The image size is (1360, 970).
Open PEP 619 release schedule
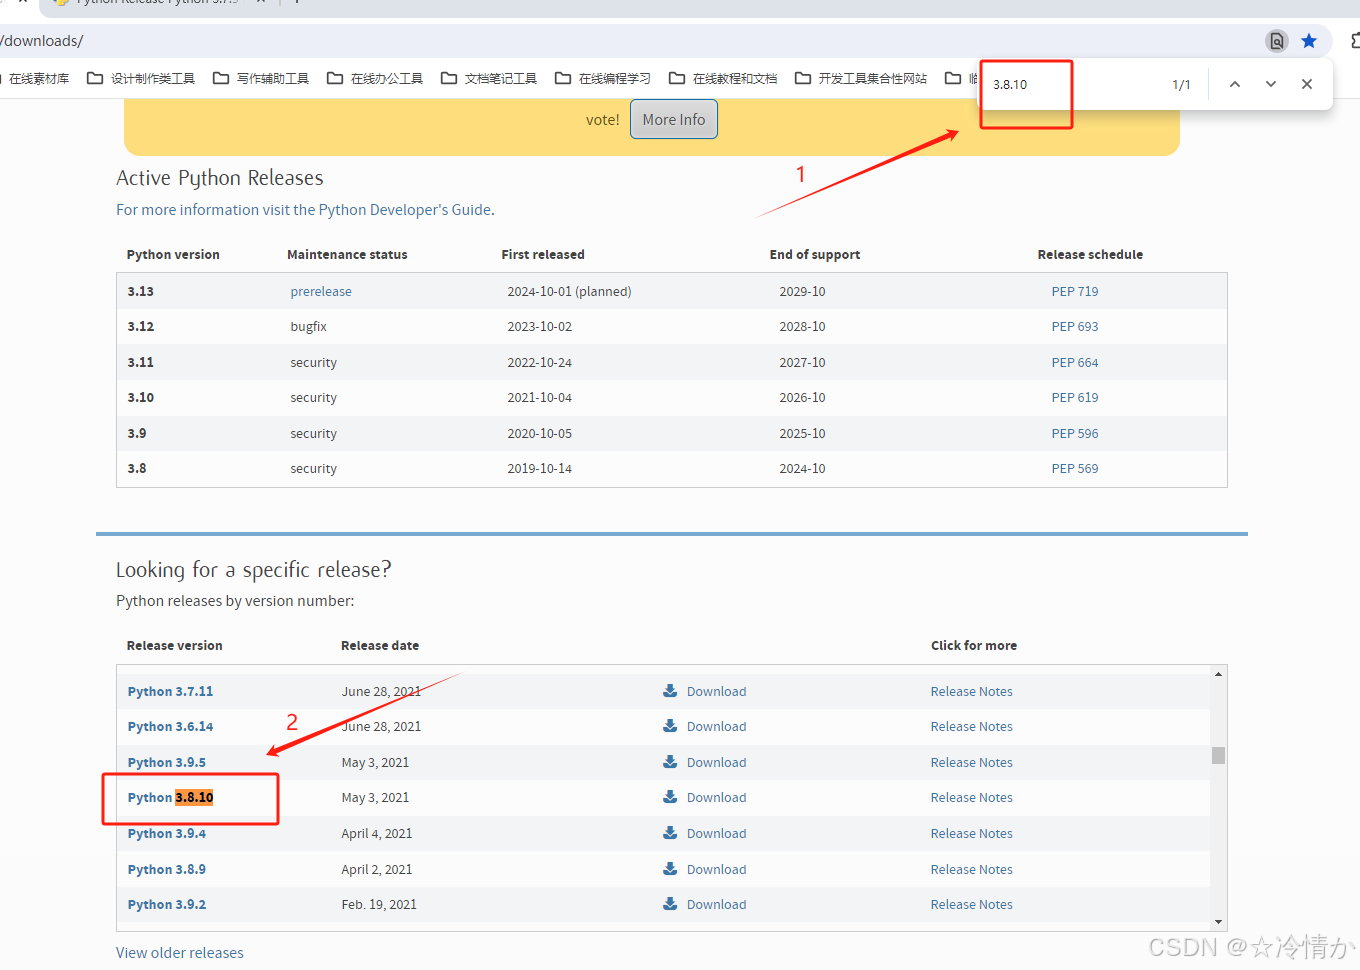[x=1075, y=398]
